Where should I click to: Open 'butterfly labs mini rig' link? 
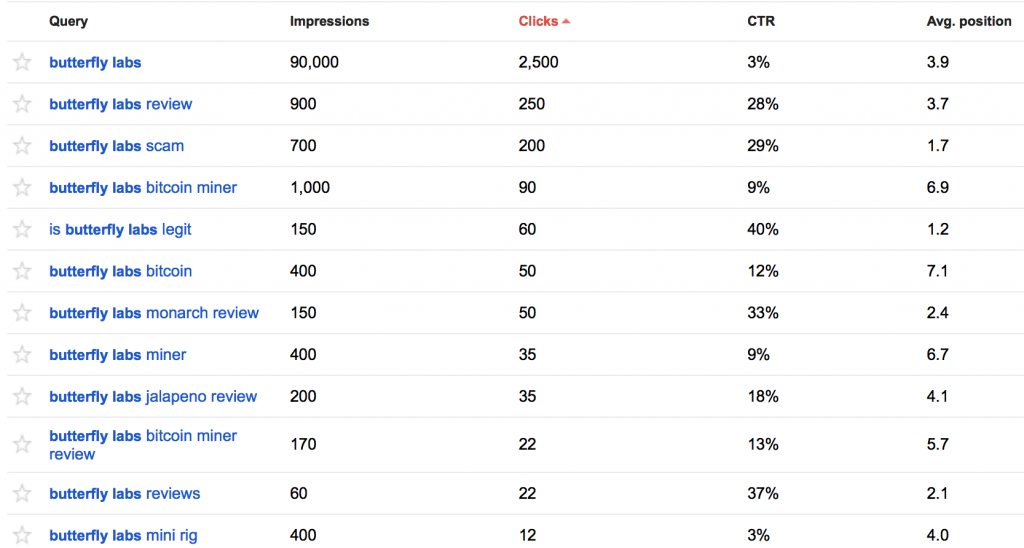[x=123, y=535]
